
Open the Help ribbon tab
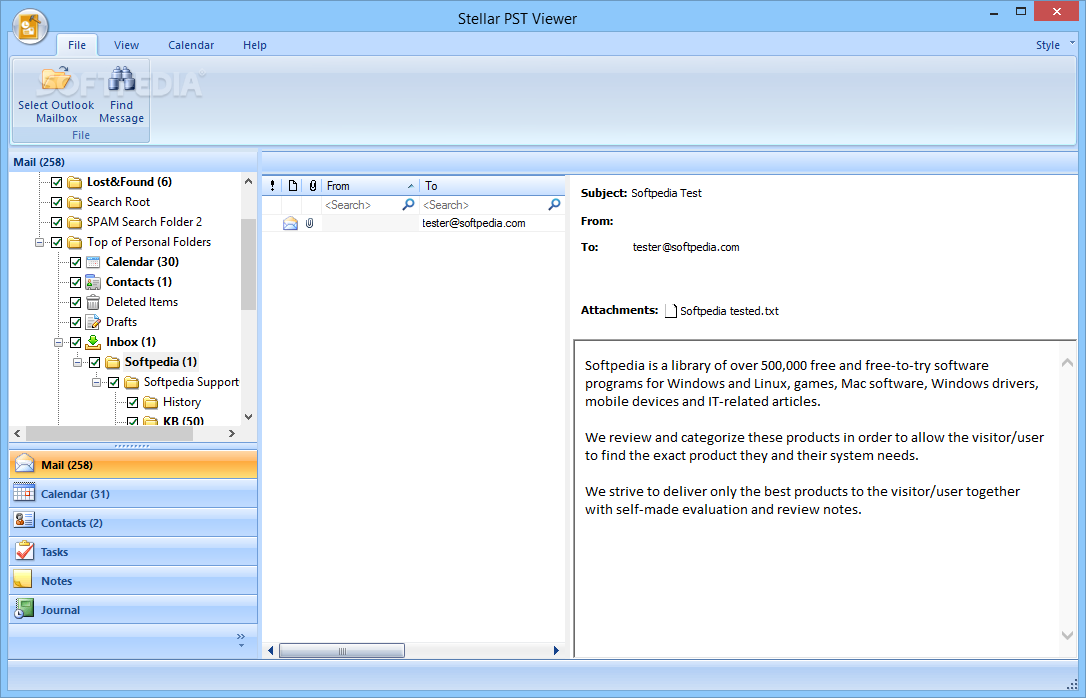click(255, 45)
